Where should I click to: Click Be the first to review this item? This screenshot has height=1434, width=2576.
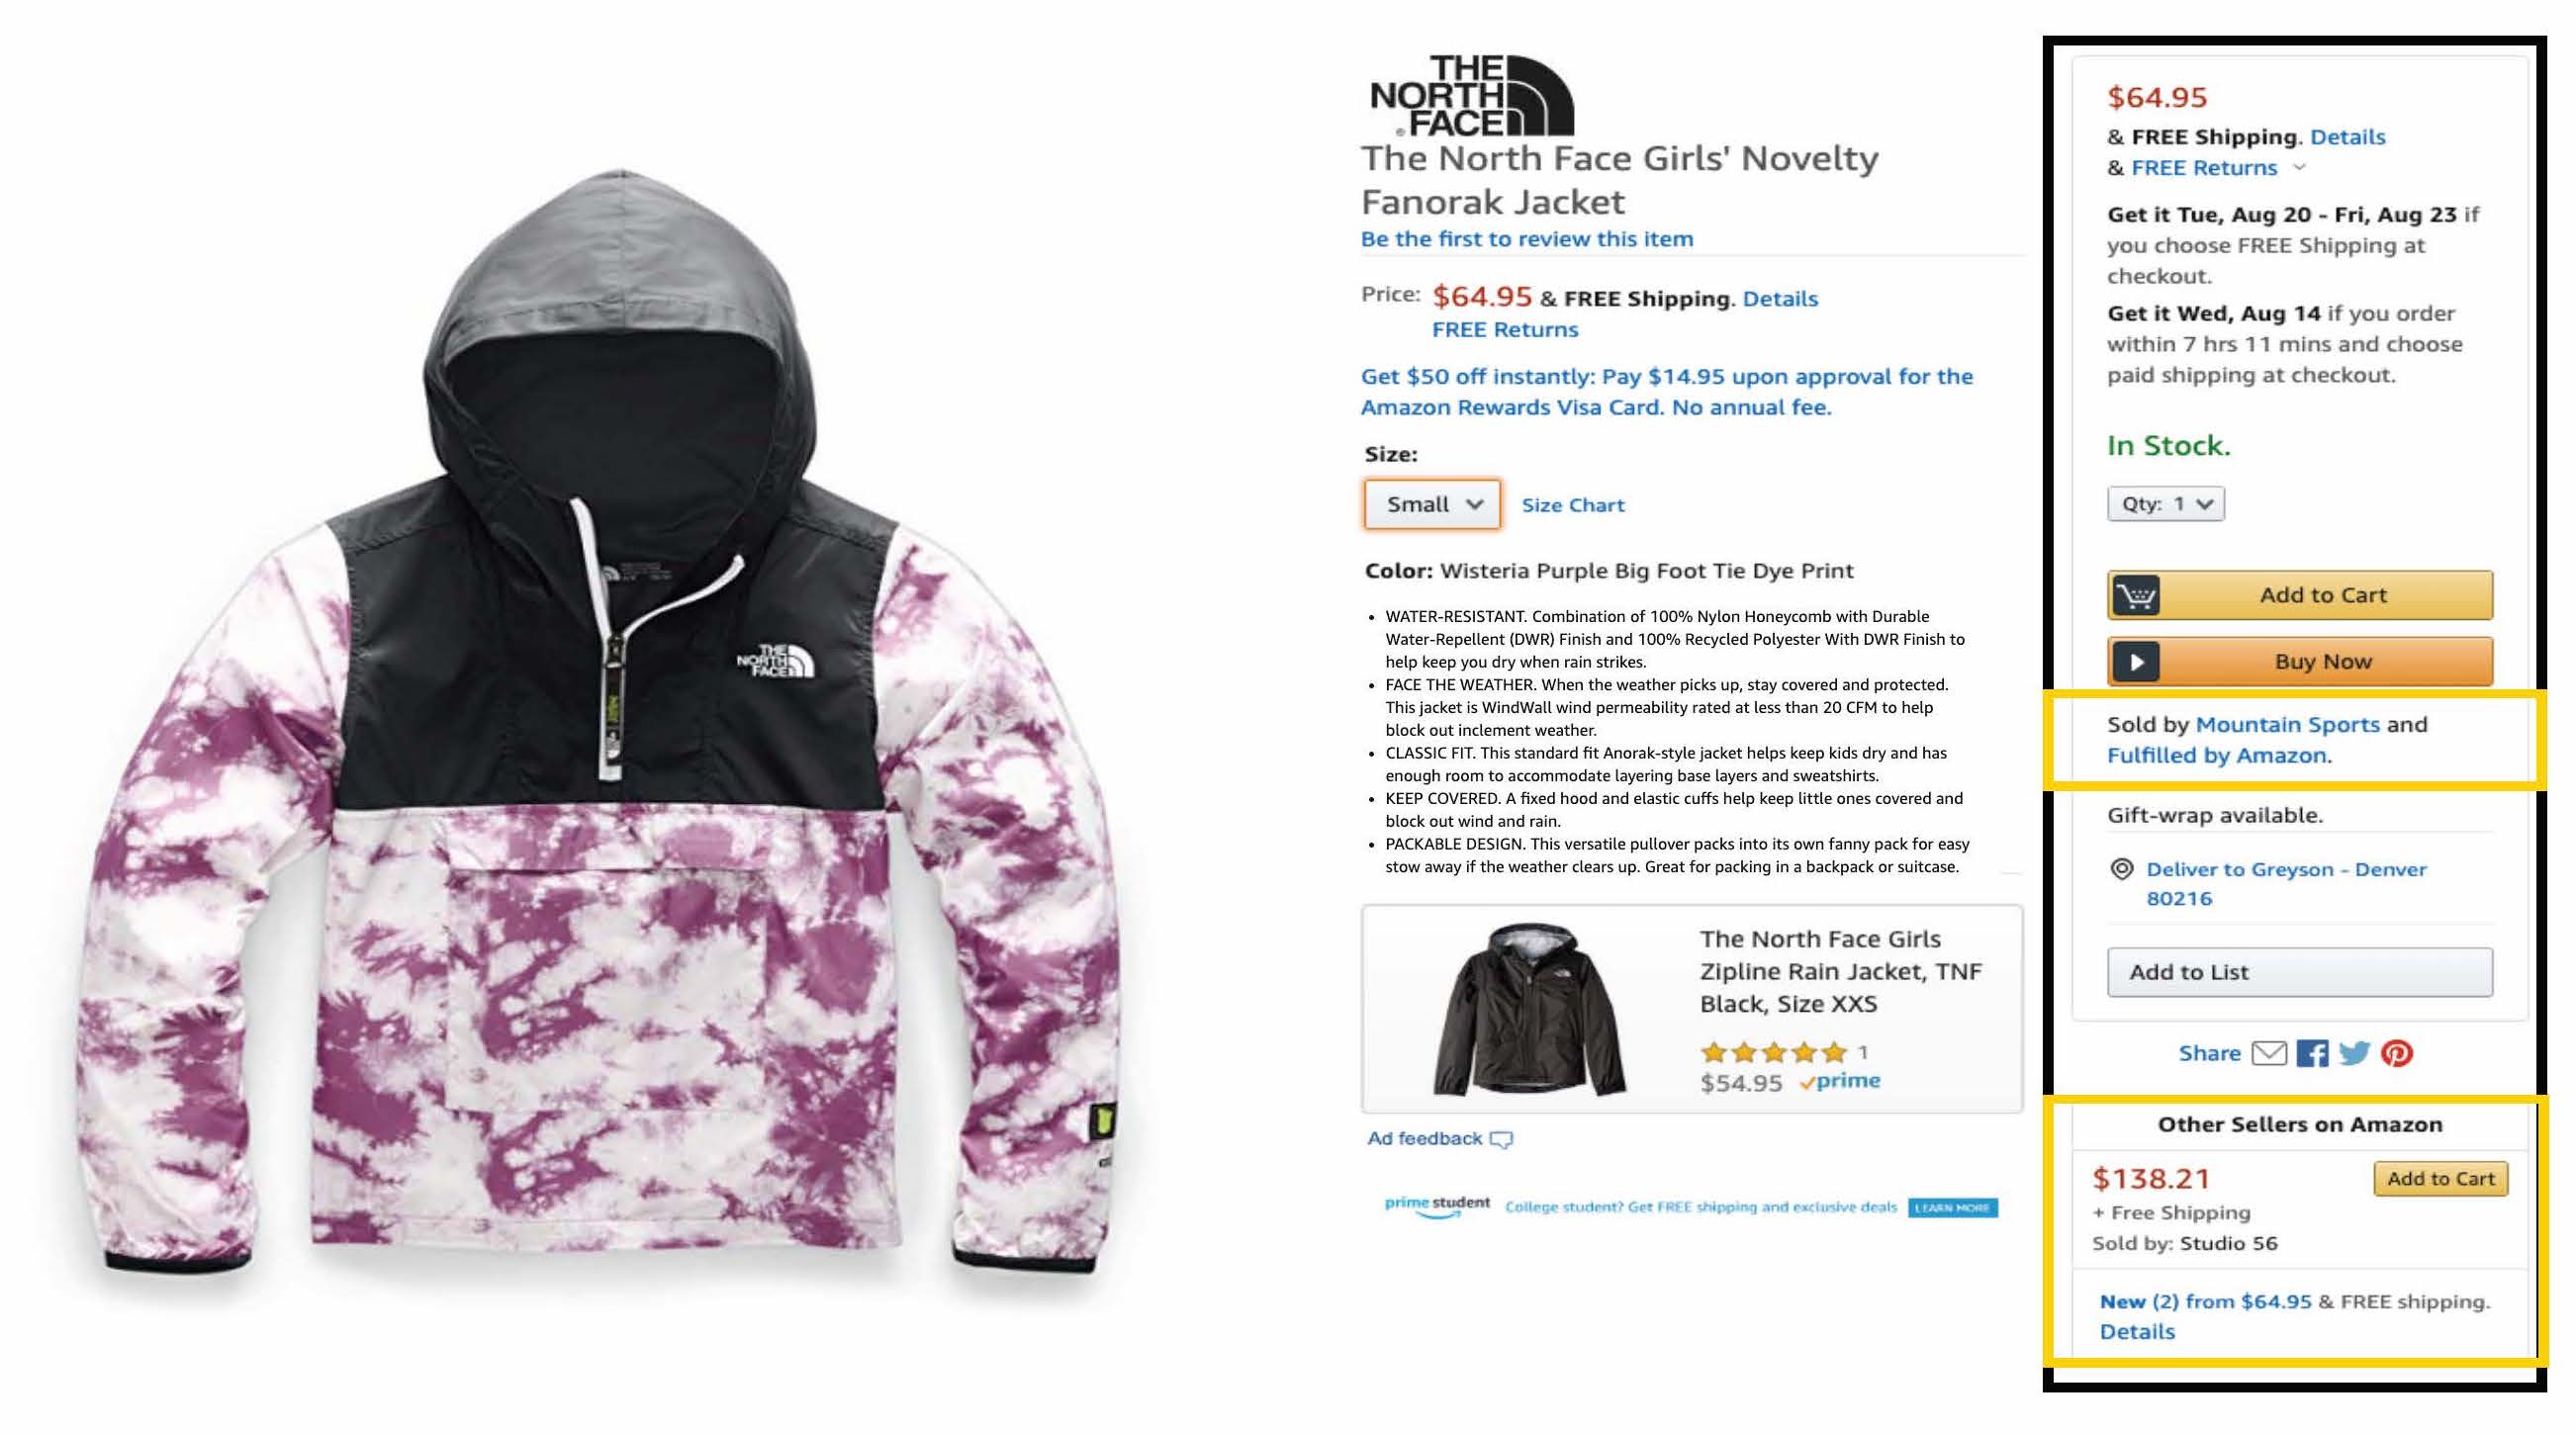(1527, 239)
